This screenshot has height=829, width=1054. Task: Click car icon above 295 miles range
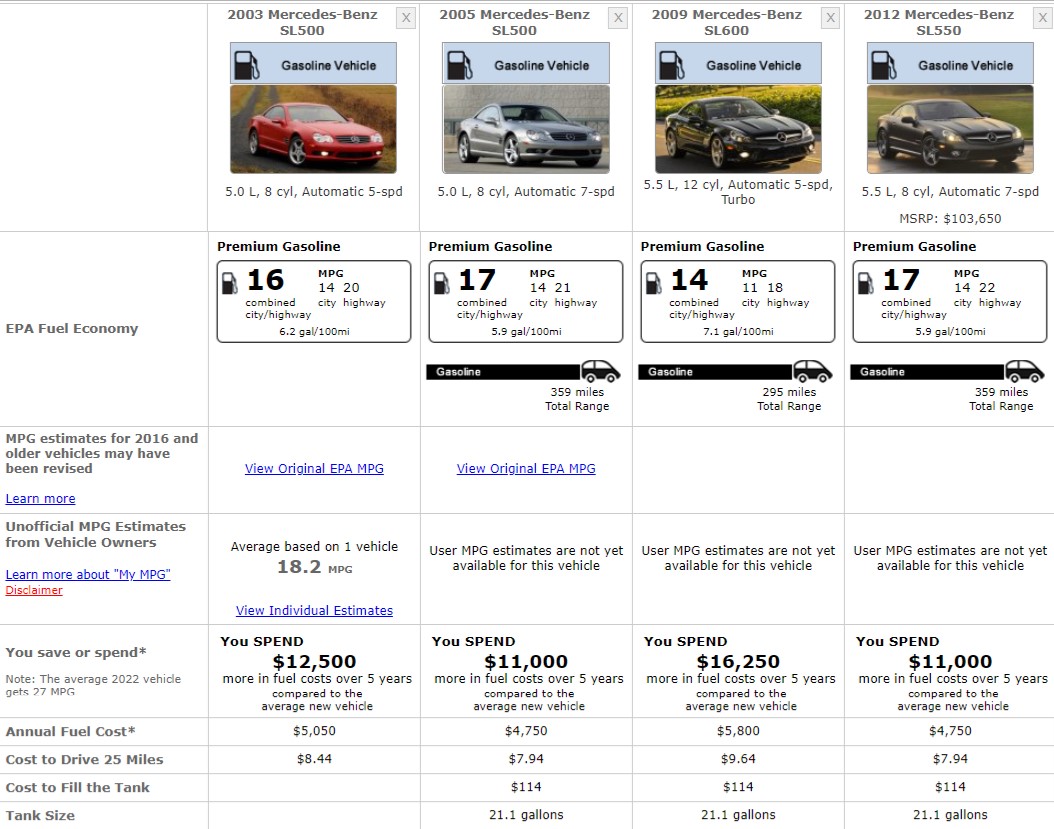812,370
